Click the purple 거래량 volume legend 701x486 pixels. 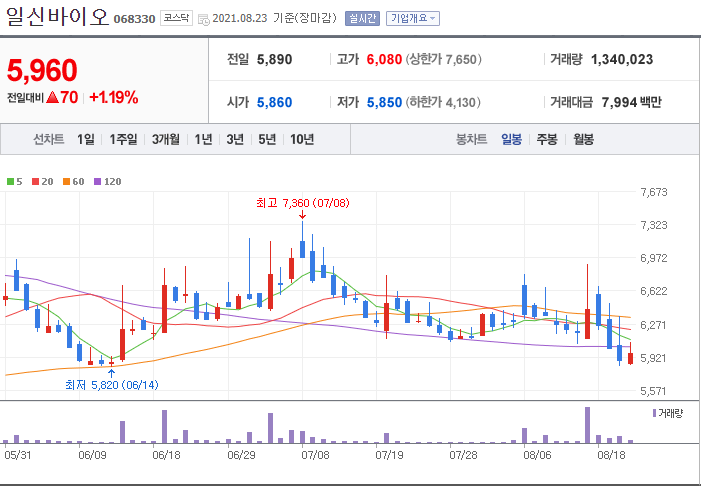[x=668, y=413]
